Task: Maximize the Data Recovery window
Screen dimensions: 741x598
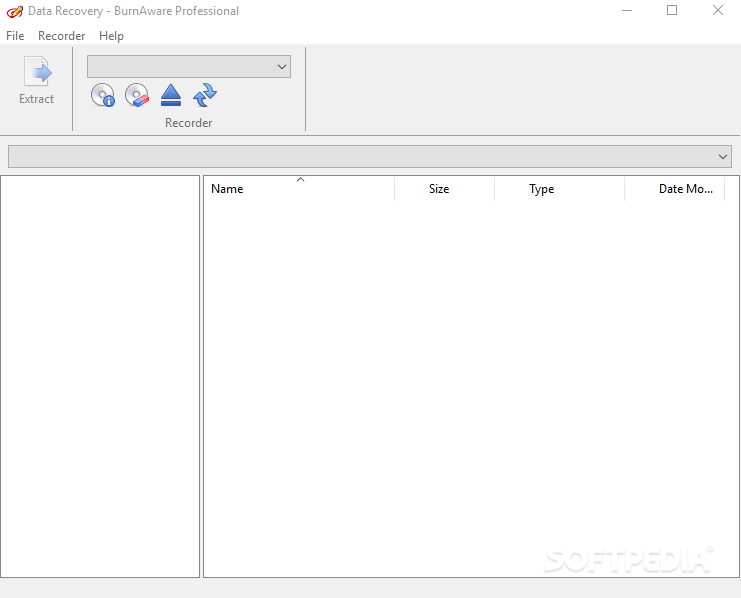Action: click(x=672, y=10)
